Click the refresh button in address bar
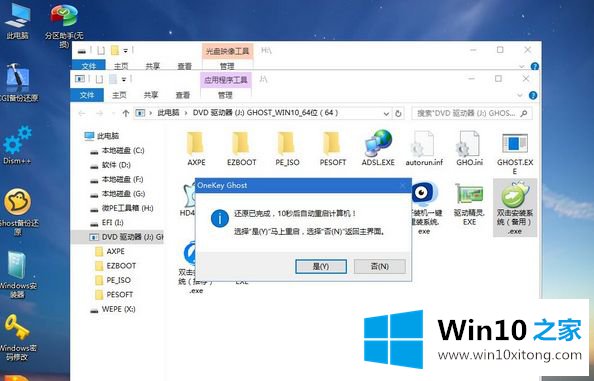The image size is (594, 381). coord(398,113)
